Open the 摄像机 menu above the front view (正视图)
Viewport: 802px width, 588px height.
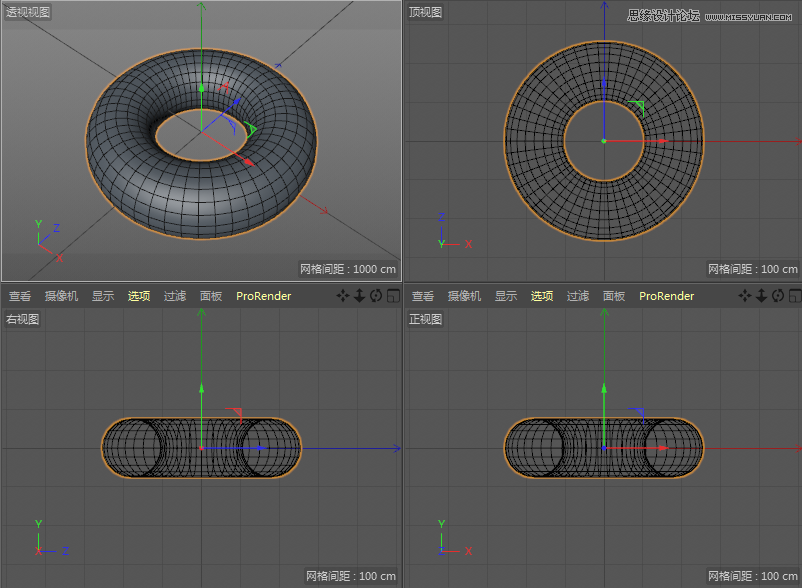[464, 296]
